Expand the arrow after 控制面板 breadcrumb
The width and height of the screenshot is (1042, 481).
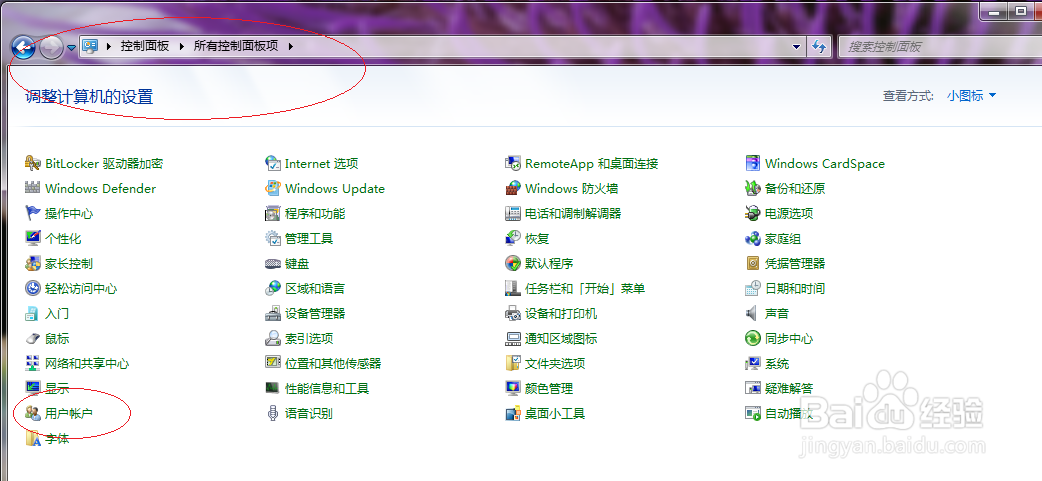point(181,47)
